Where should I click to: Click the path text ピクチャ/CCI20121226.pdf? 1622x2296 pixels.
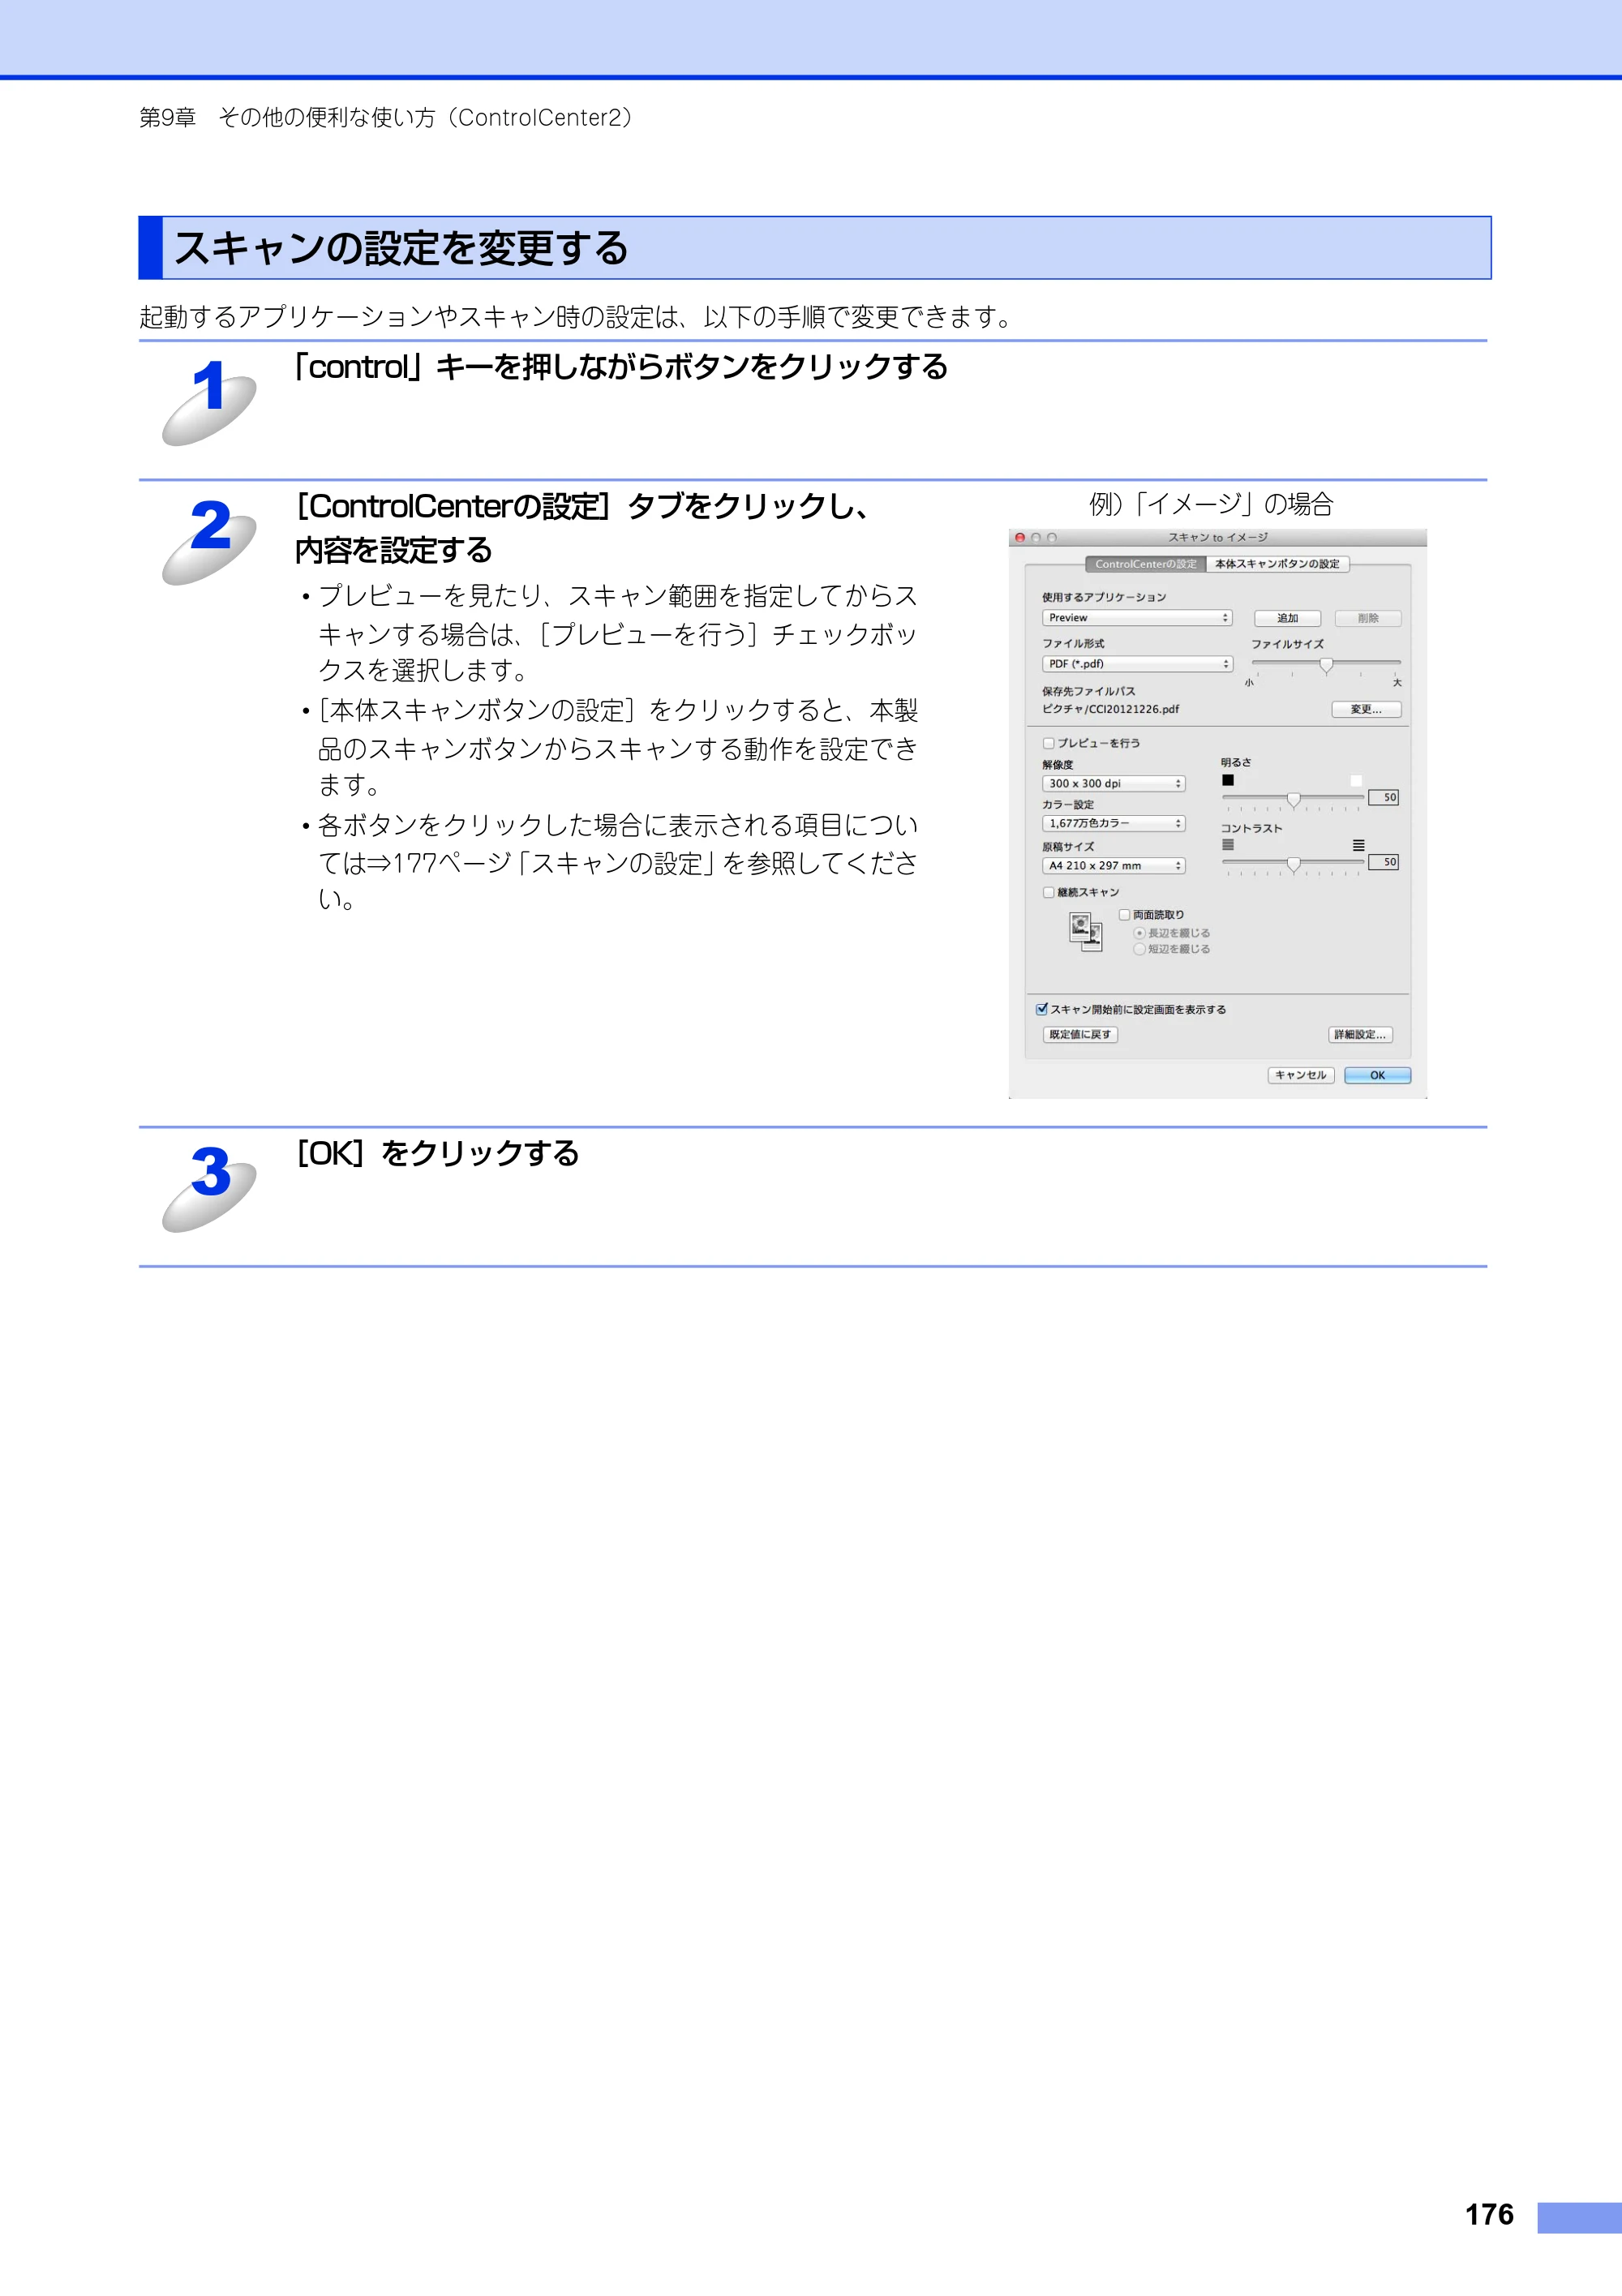(1111, 709)
